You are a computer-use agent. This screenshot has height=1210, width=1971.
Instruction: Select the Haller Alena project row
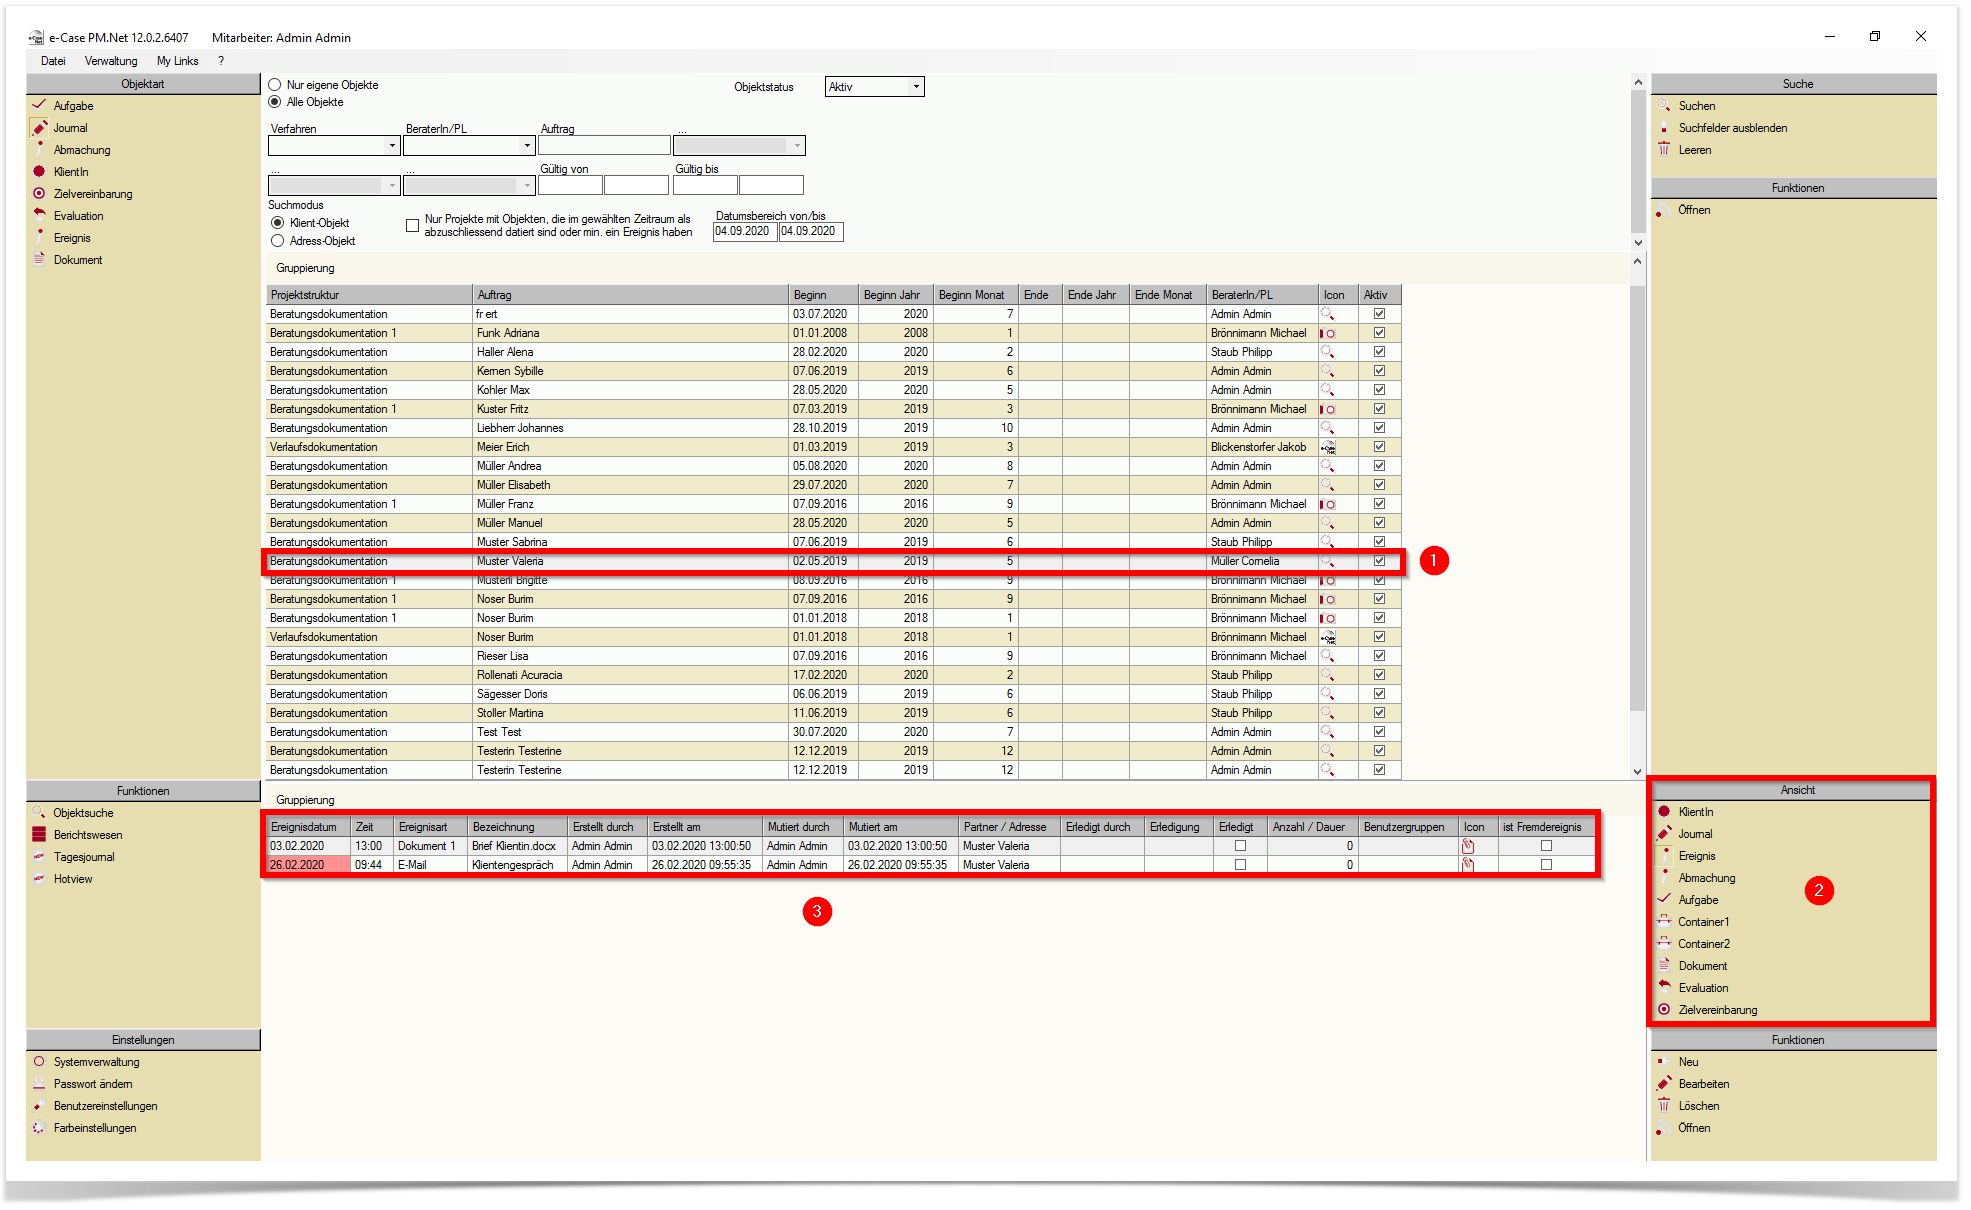tap(833, 352)
